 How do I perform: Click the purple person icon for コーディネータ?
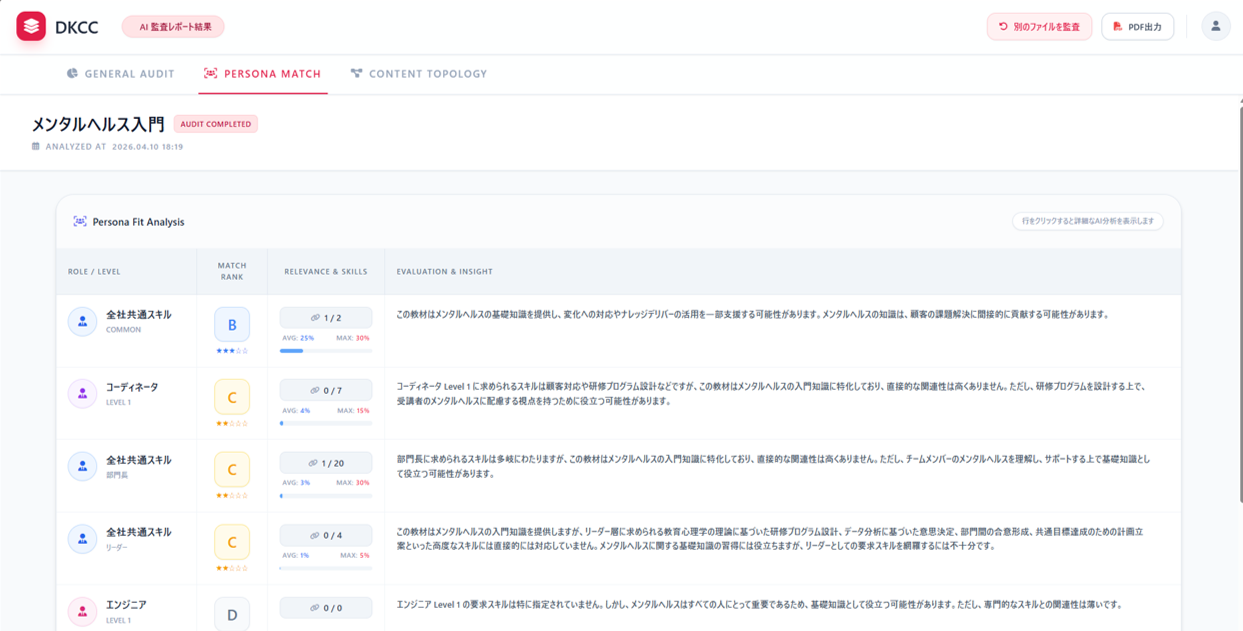[82, 394]
